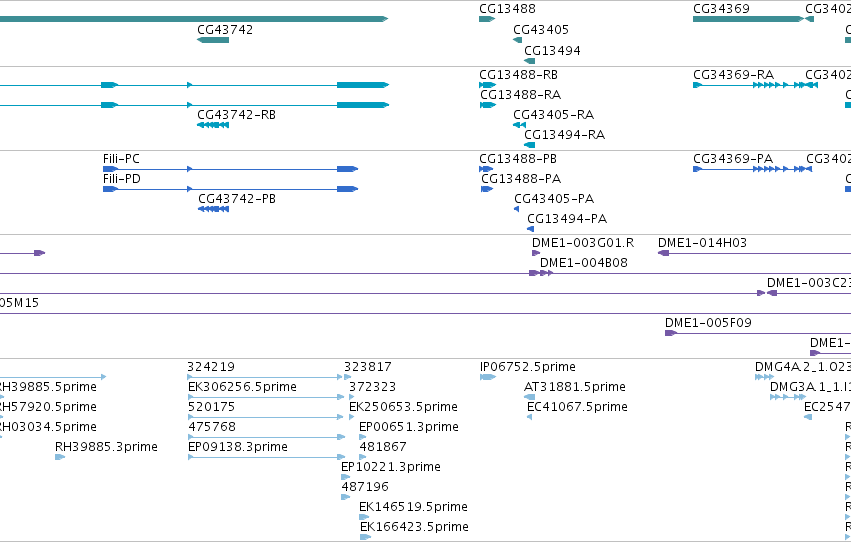Select the CG13488-RA transcript label
Screen dimensions: 851x542
(520, 95)
